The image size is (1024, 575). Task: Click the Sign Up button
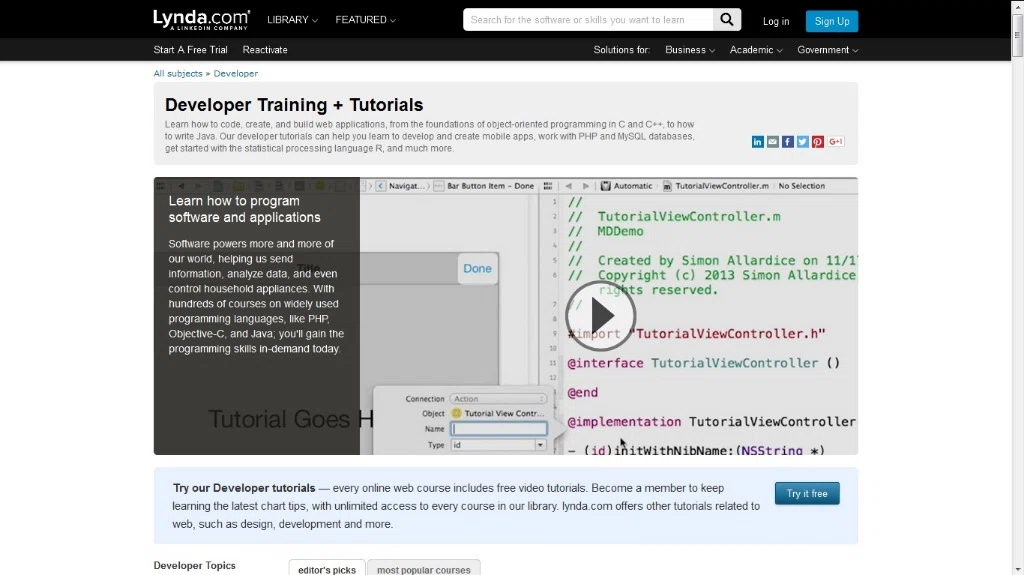coord(831,21)
